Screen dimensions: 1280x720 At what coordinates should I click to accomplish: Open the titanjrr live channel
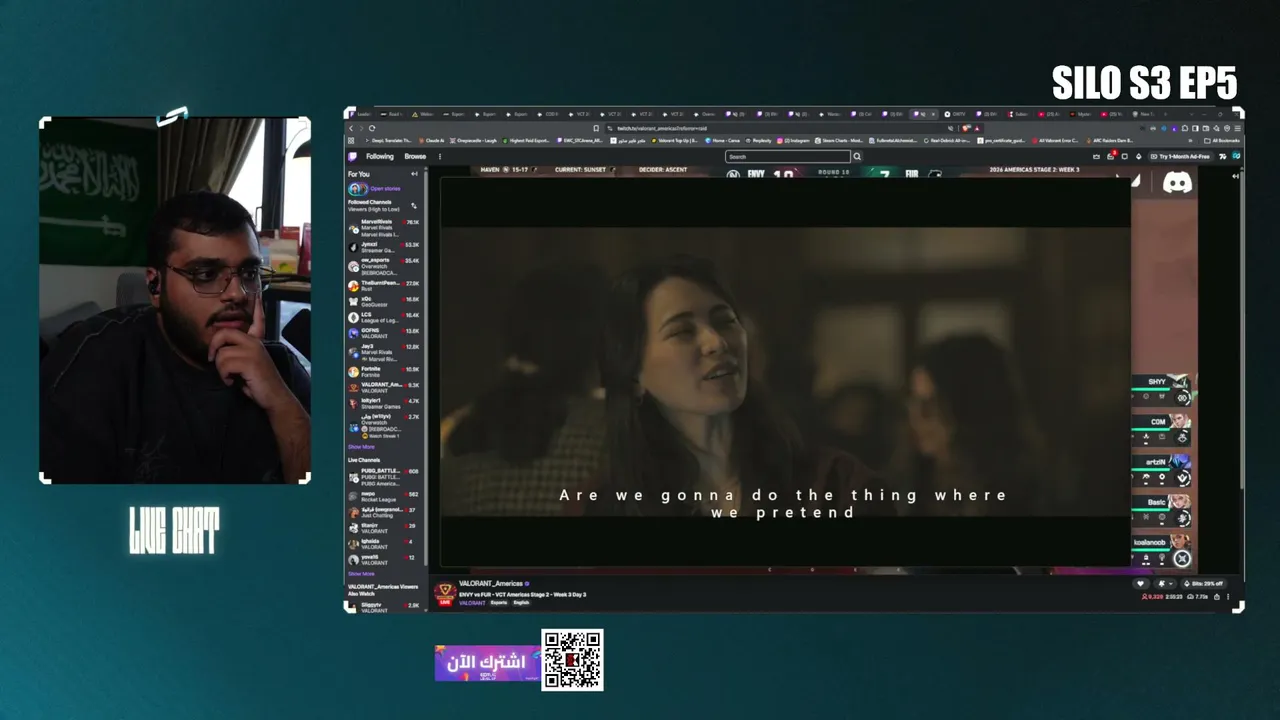[384, 527]
